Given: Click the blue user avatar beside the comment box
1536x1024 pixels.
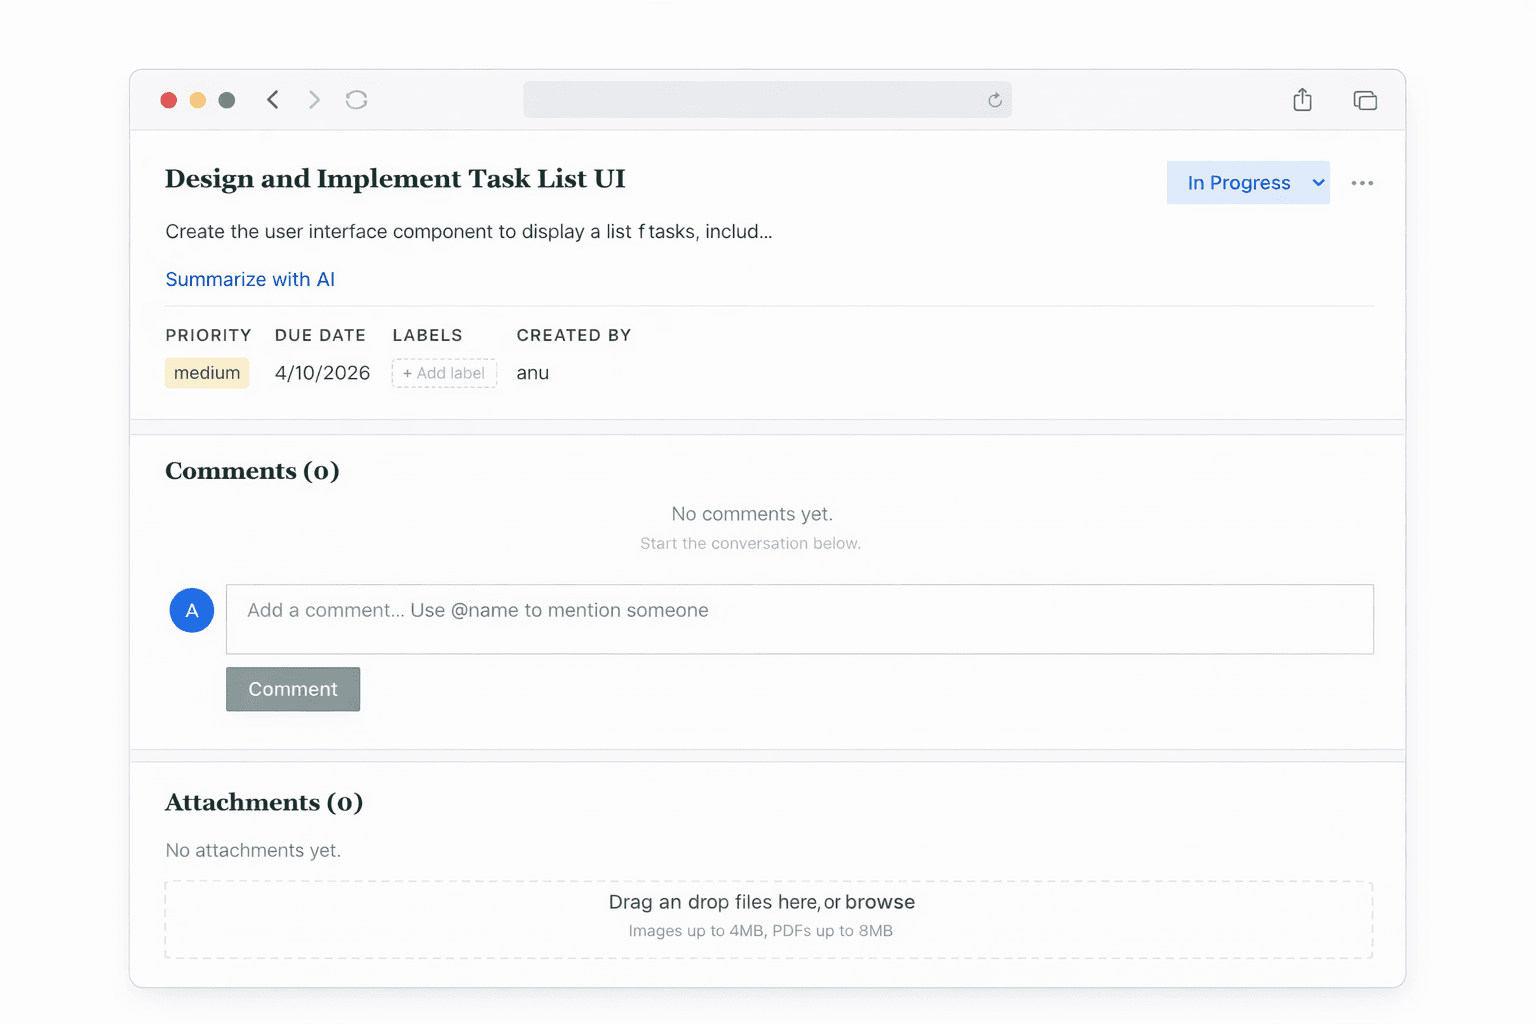Looking at the screenshot, I should 191,610.
